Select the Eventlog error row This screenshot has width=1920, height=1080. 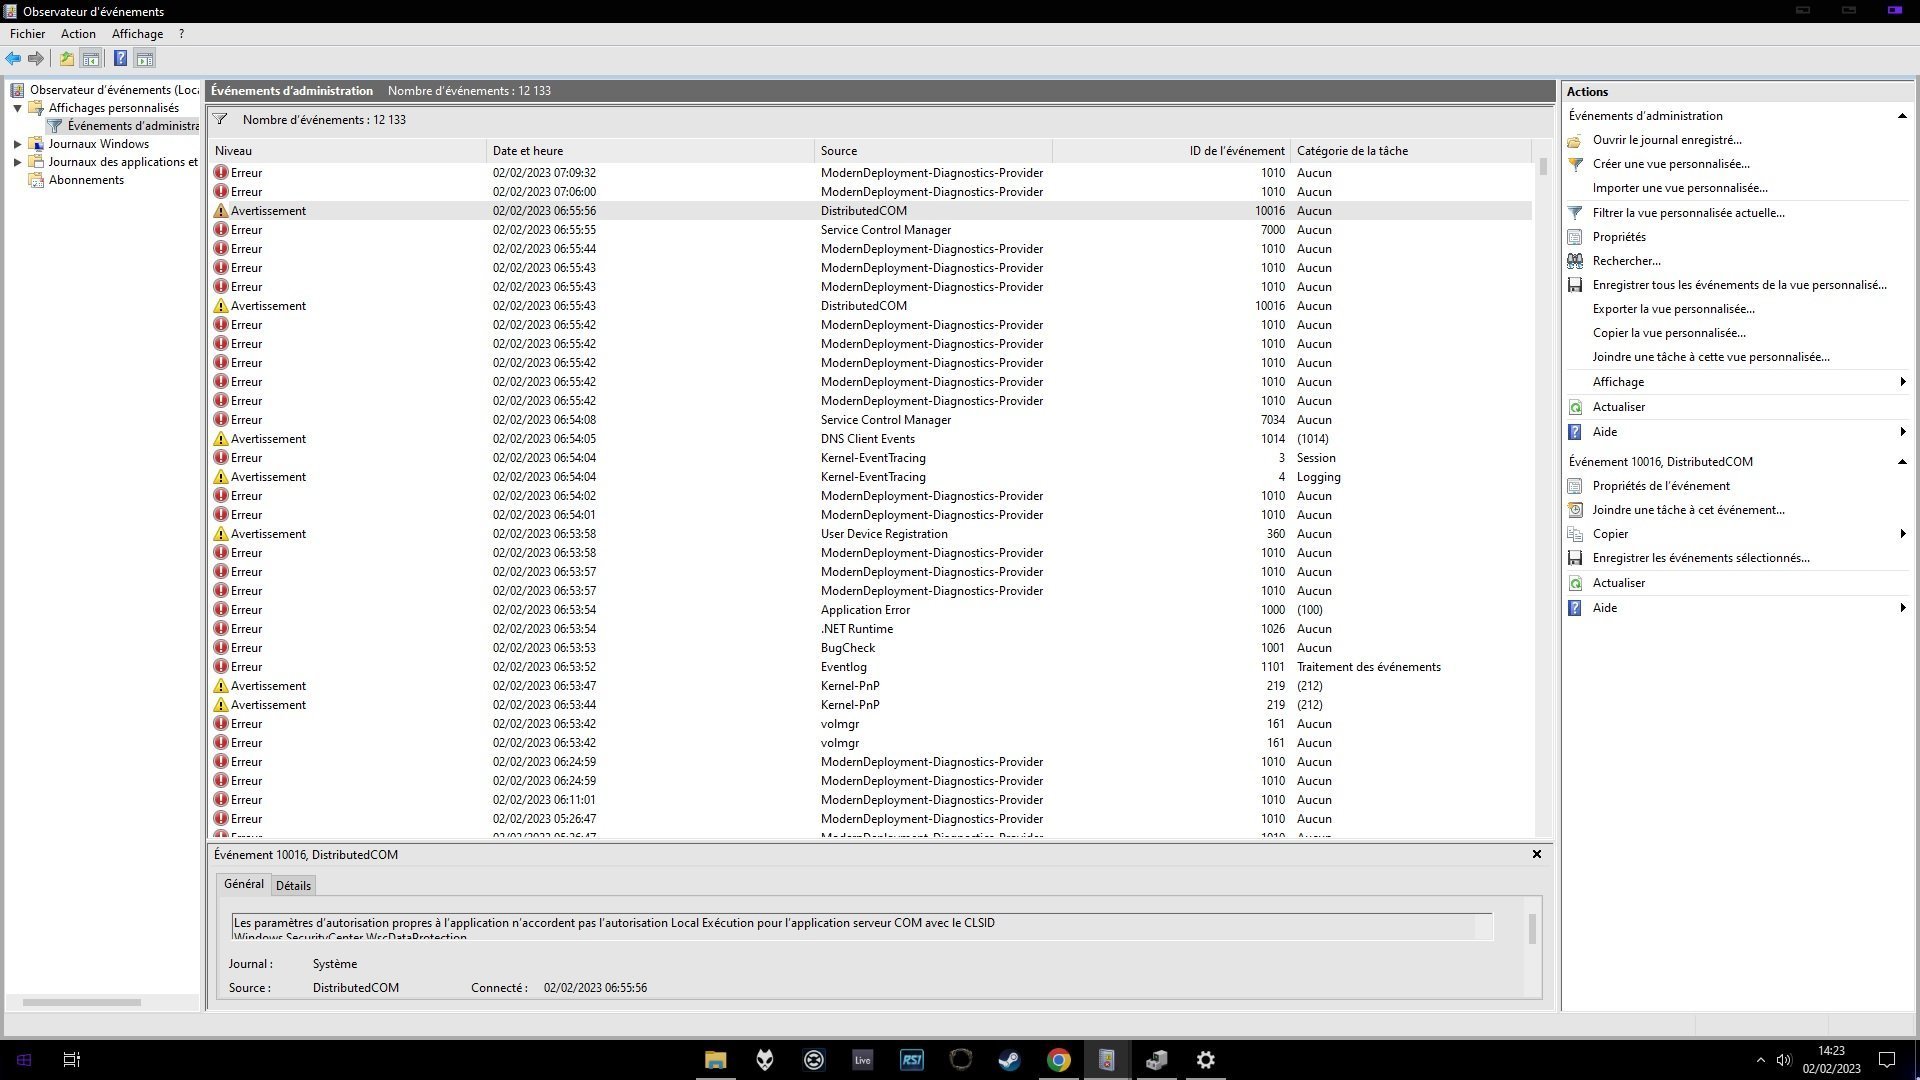[870, 667]
